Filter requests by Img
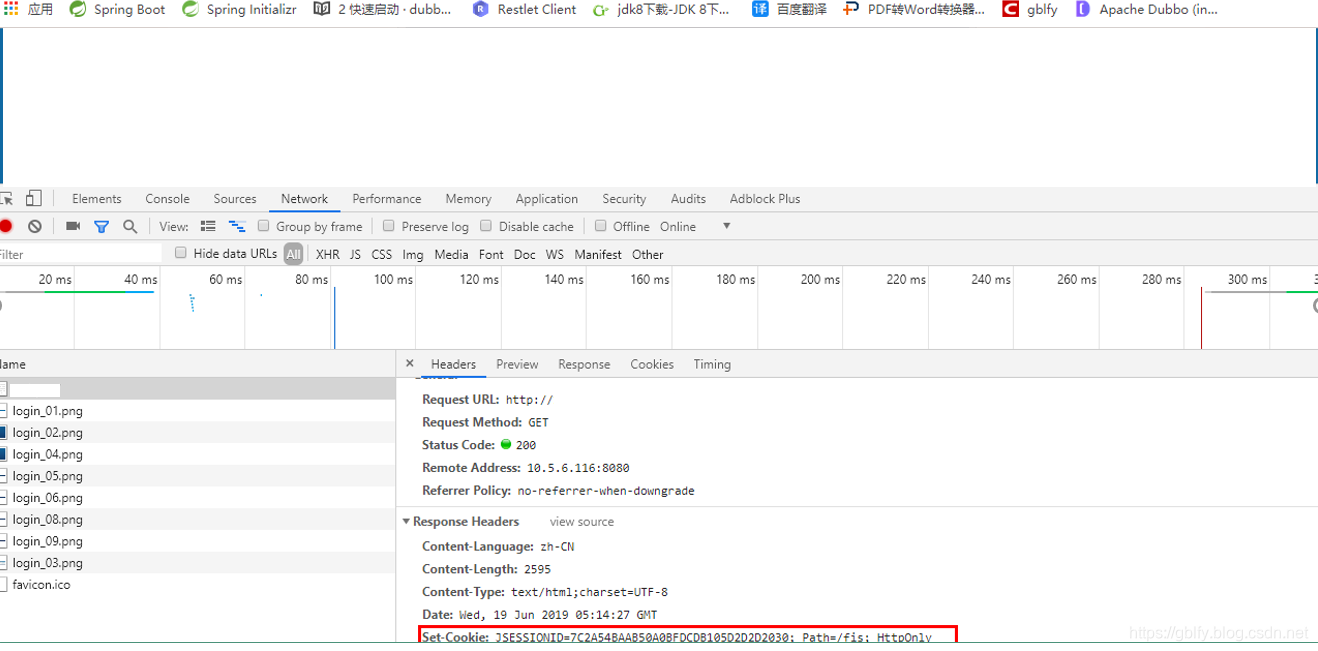This screenshot has height=651, width=1318. coord(413,255)
